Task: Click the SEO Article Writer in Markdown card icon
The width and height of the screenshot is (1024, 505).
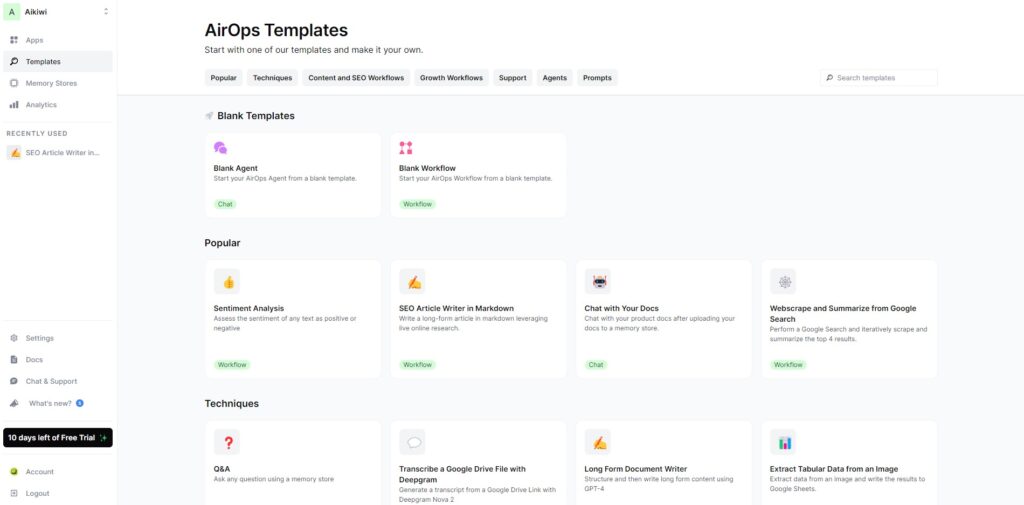Action: click(x=412, y=282)
